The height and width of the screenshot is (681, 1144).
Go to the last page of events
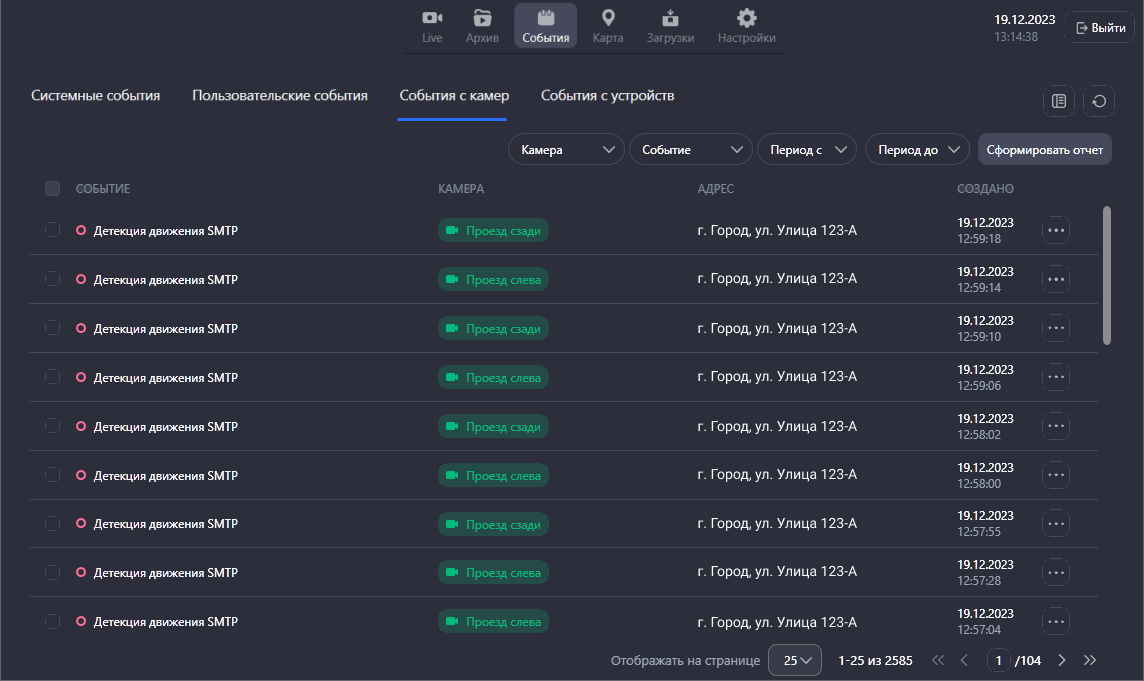pos(1090,660)
